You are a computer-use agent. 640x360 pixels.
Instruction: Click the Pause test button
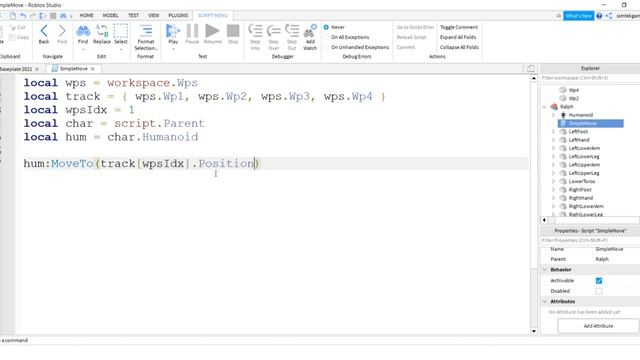pyautogui.click(x=192, y=31)
